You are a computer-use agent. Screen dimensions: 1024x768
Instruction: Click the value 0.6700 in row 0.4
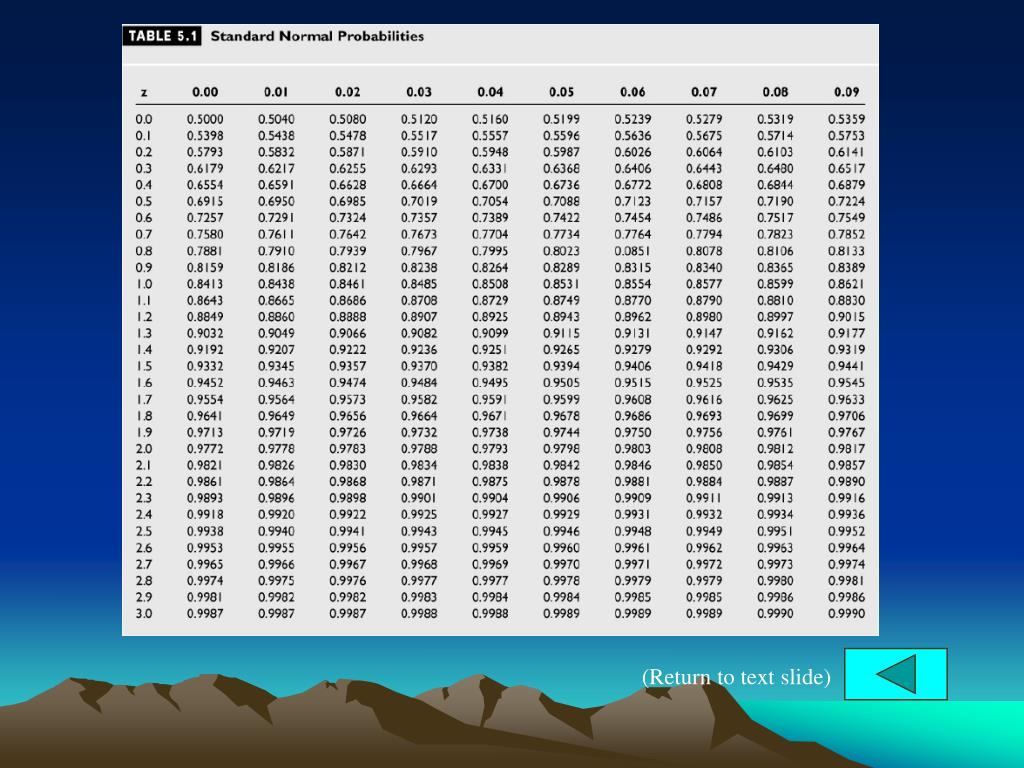(x=490, y=185)
